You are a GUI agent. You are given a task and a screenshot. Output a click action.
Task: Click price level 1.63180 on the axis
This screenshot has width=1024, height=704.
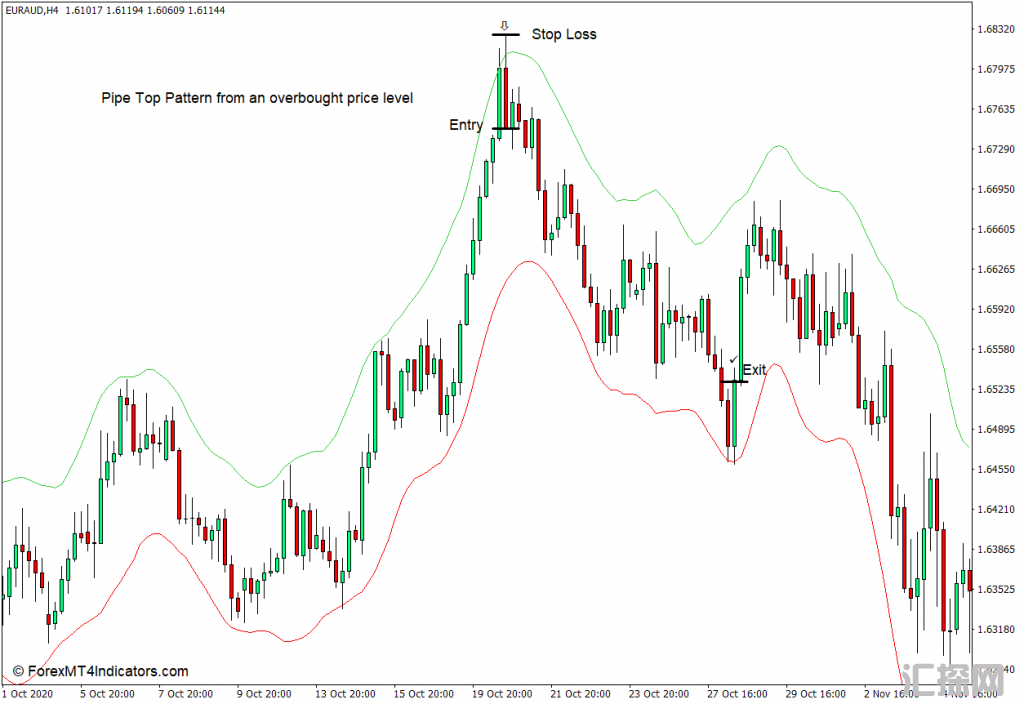996,630
